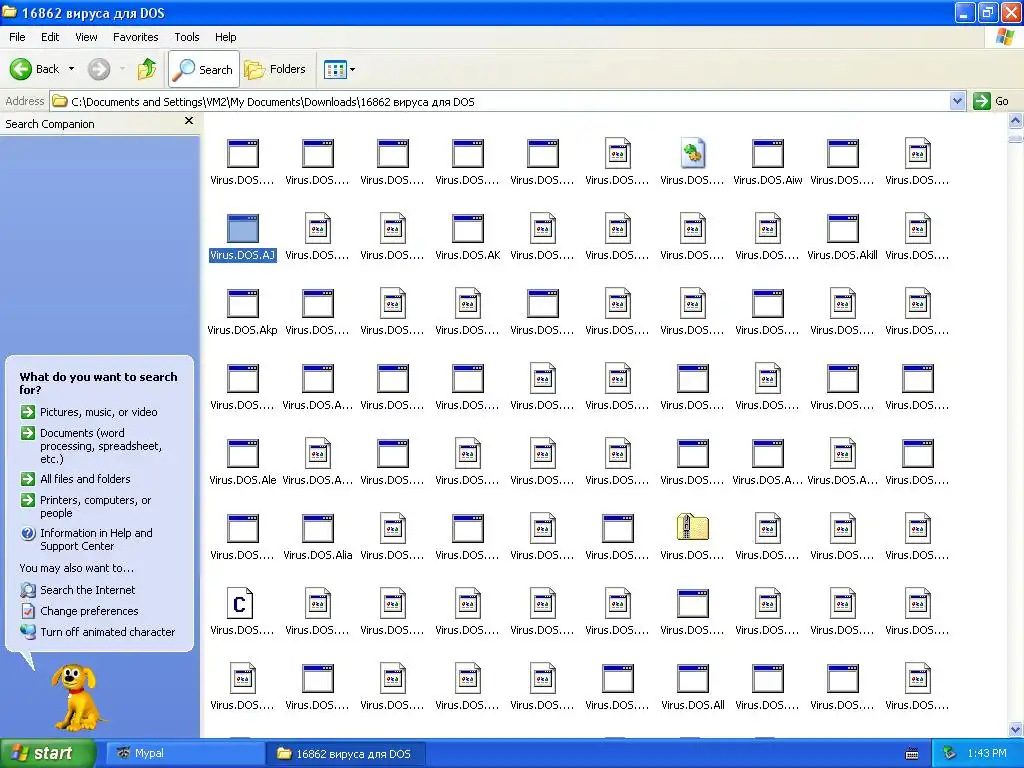Choose All files and folders search
This screenshot has width=1024, height=768.
(x=85, y=479)
